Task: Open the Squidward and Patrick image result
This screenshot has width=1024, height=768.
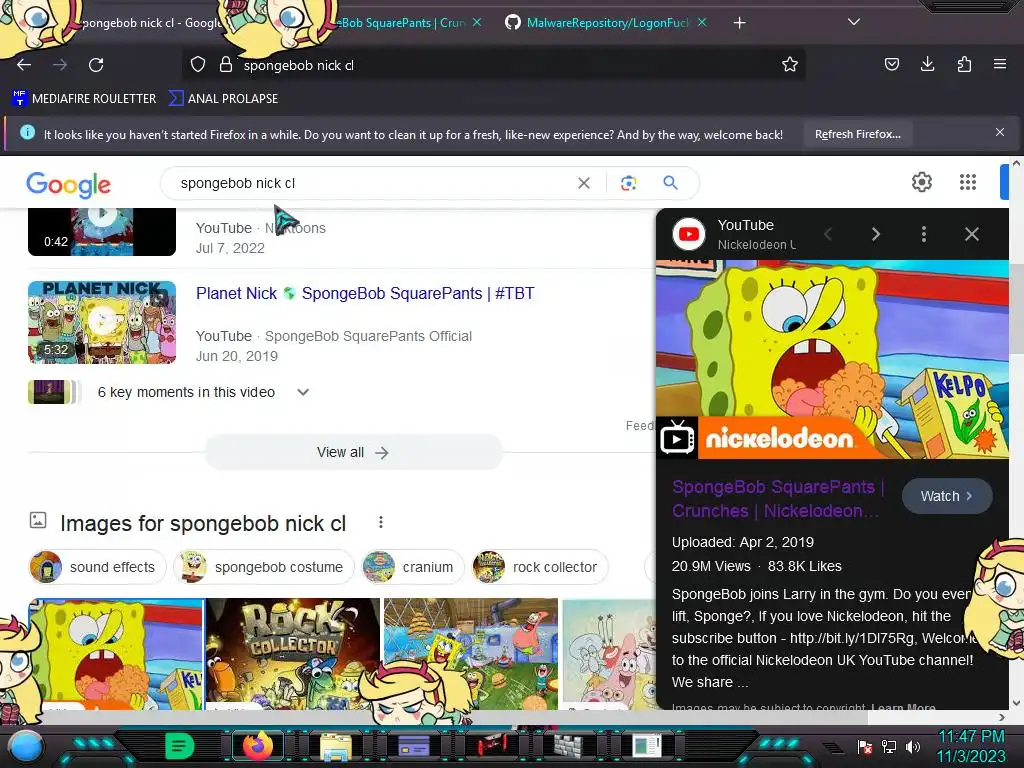Action: point(609,654)
